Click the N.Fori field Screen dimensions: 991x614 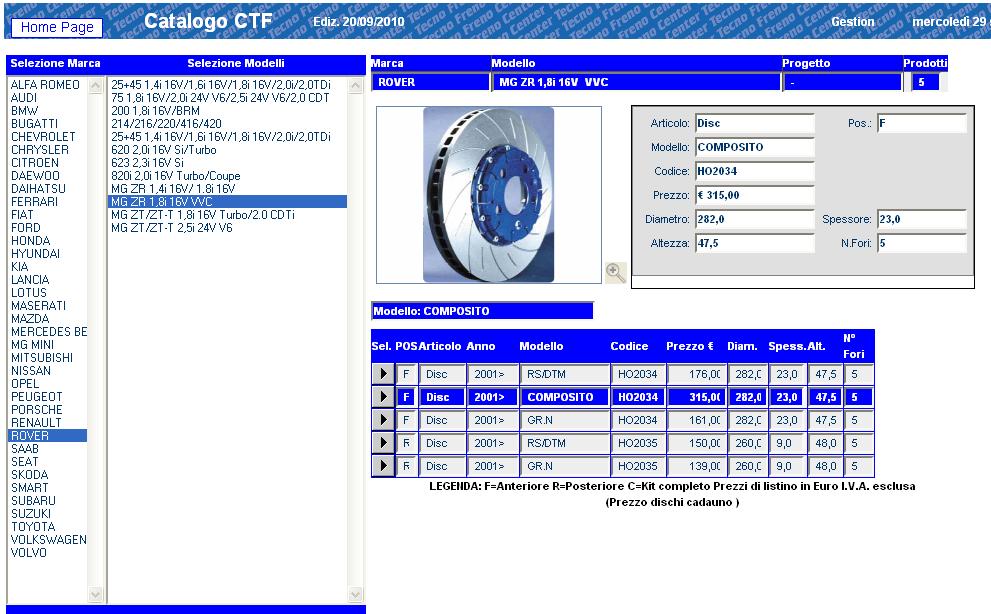click(921, 243)
